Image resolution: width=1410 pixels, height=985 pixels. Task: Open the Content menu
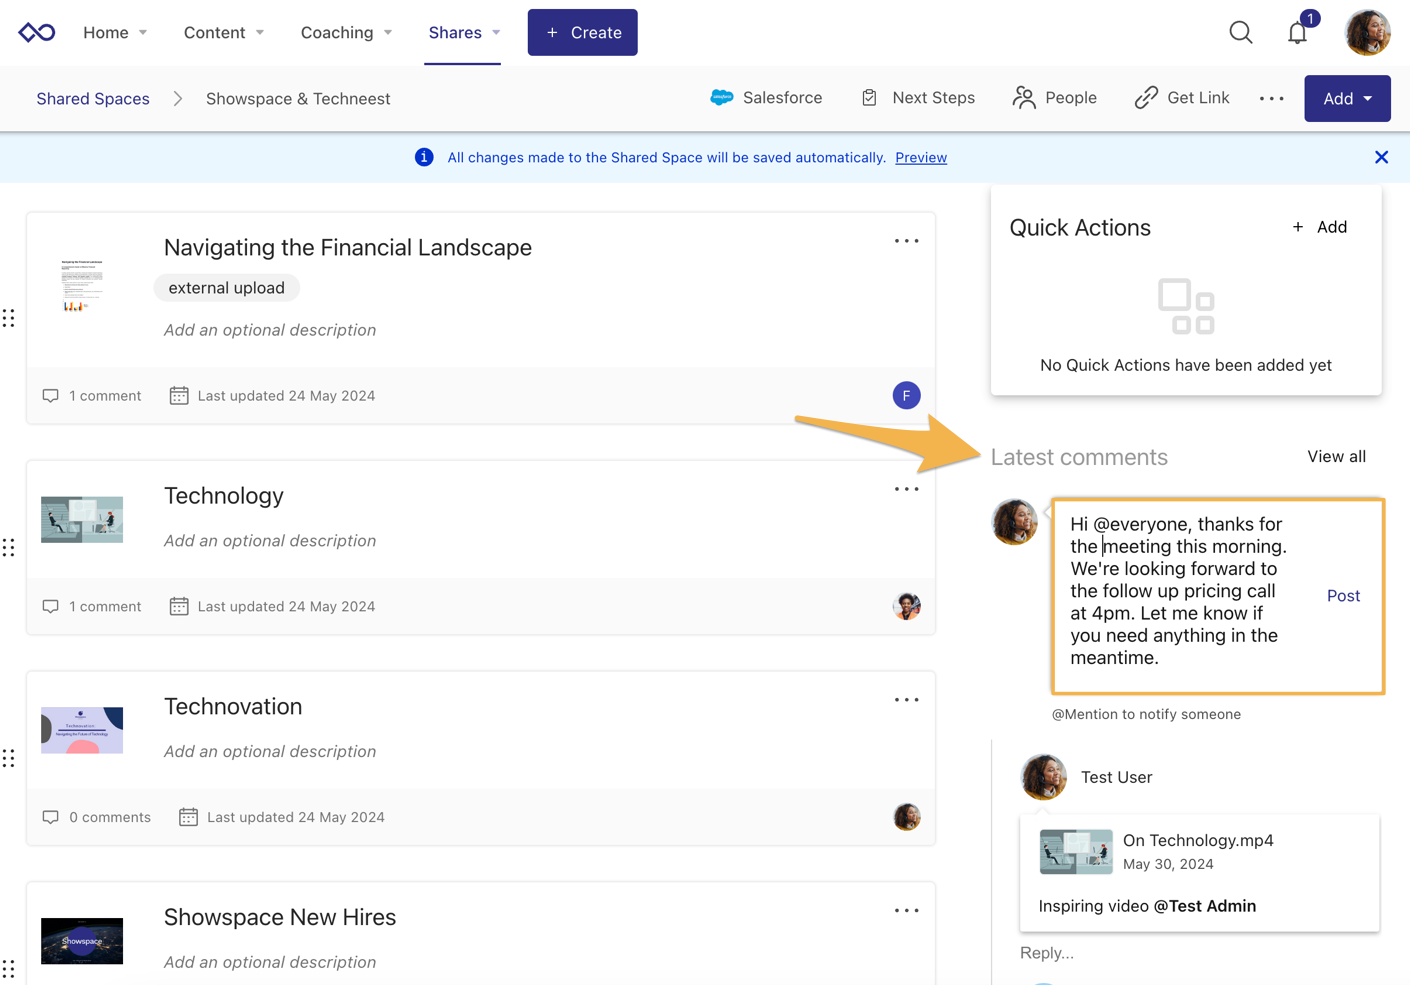click(x=224, y=32)
